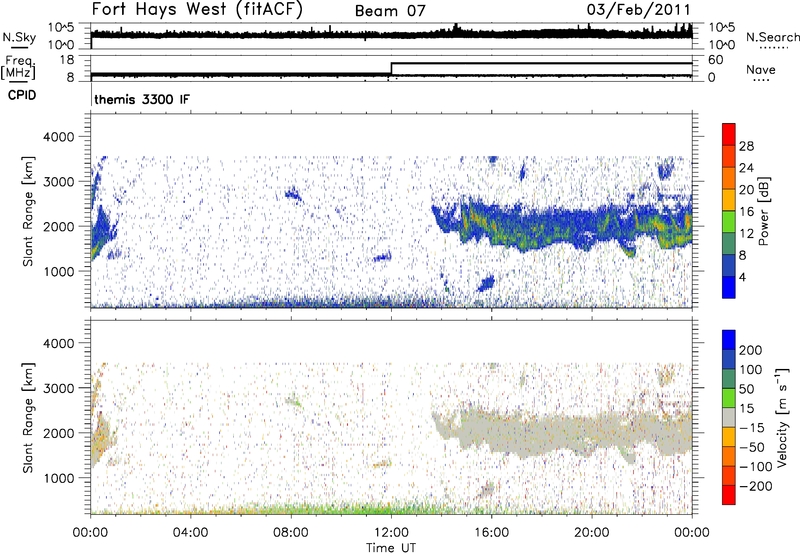Pick the light green segment of Power colorbar
This screenshot has width=800, height=554.
[729, 222]
